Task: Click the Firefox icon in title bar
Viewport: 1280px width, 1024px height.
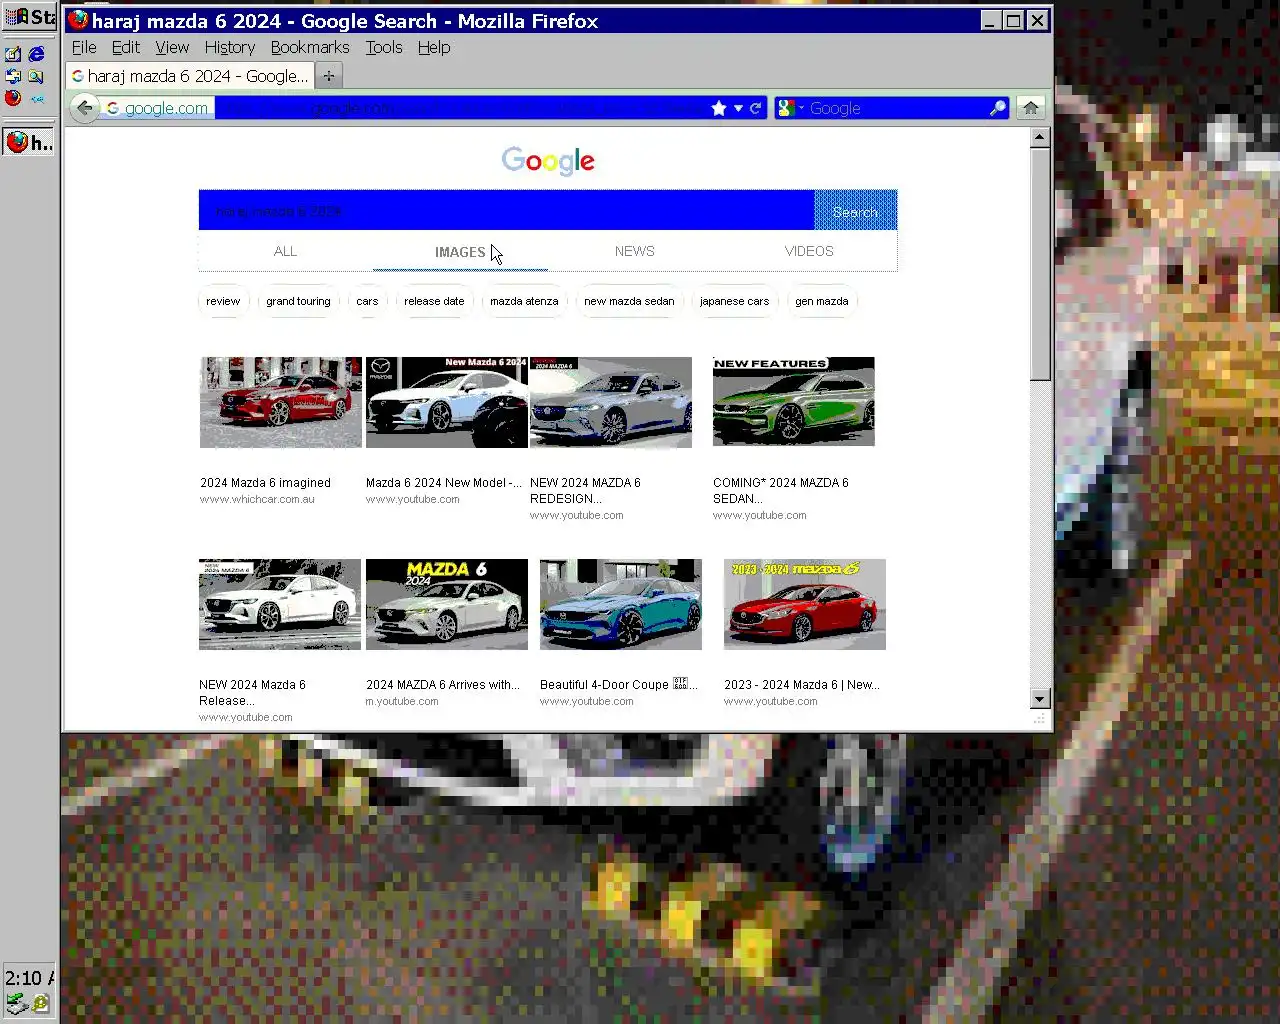Action: tap(78, 20)
